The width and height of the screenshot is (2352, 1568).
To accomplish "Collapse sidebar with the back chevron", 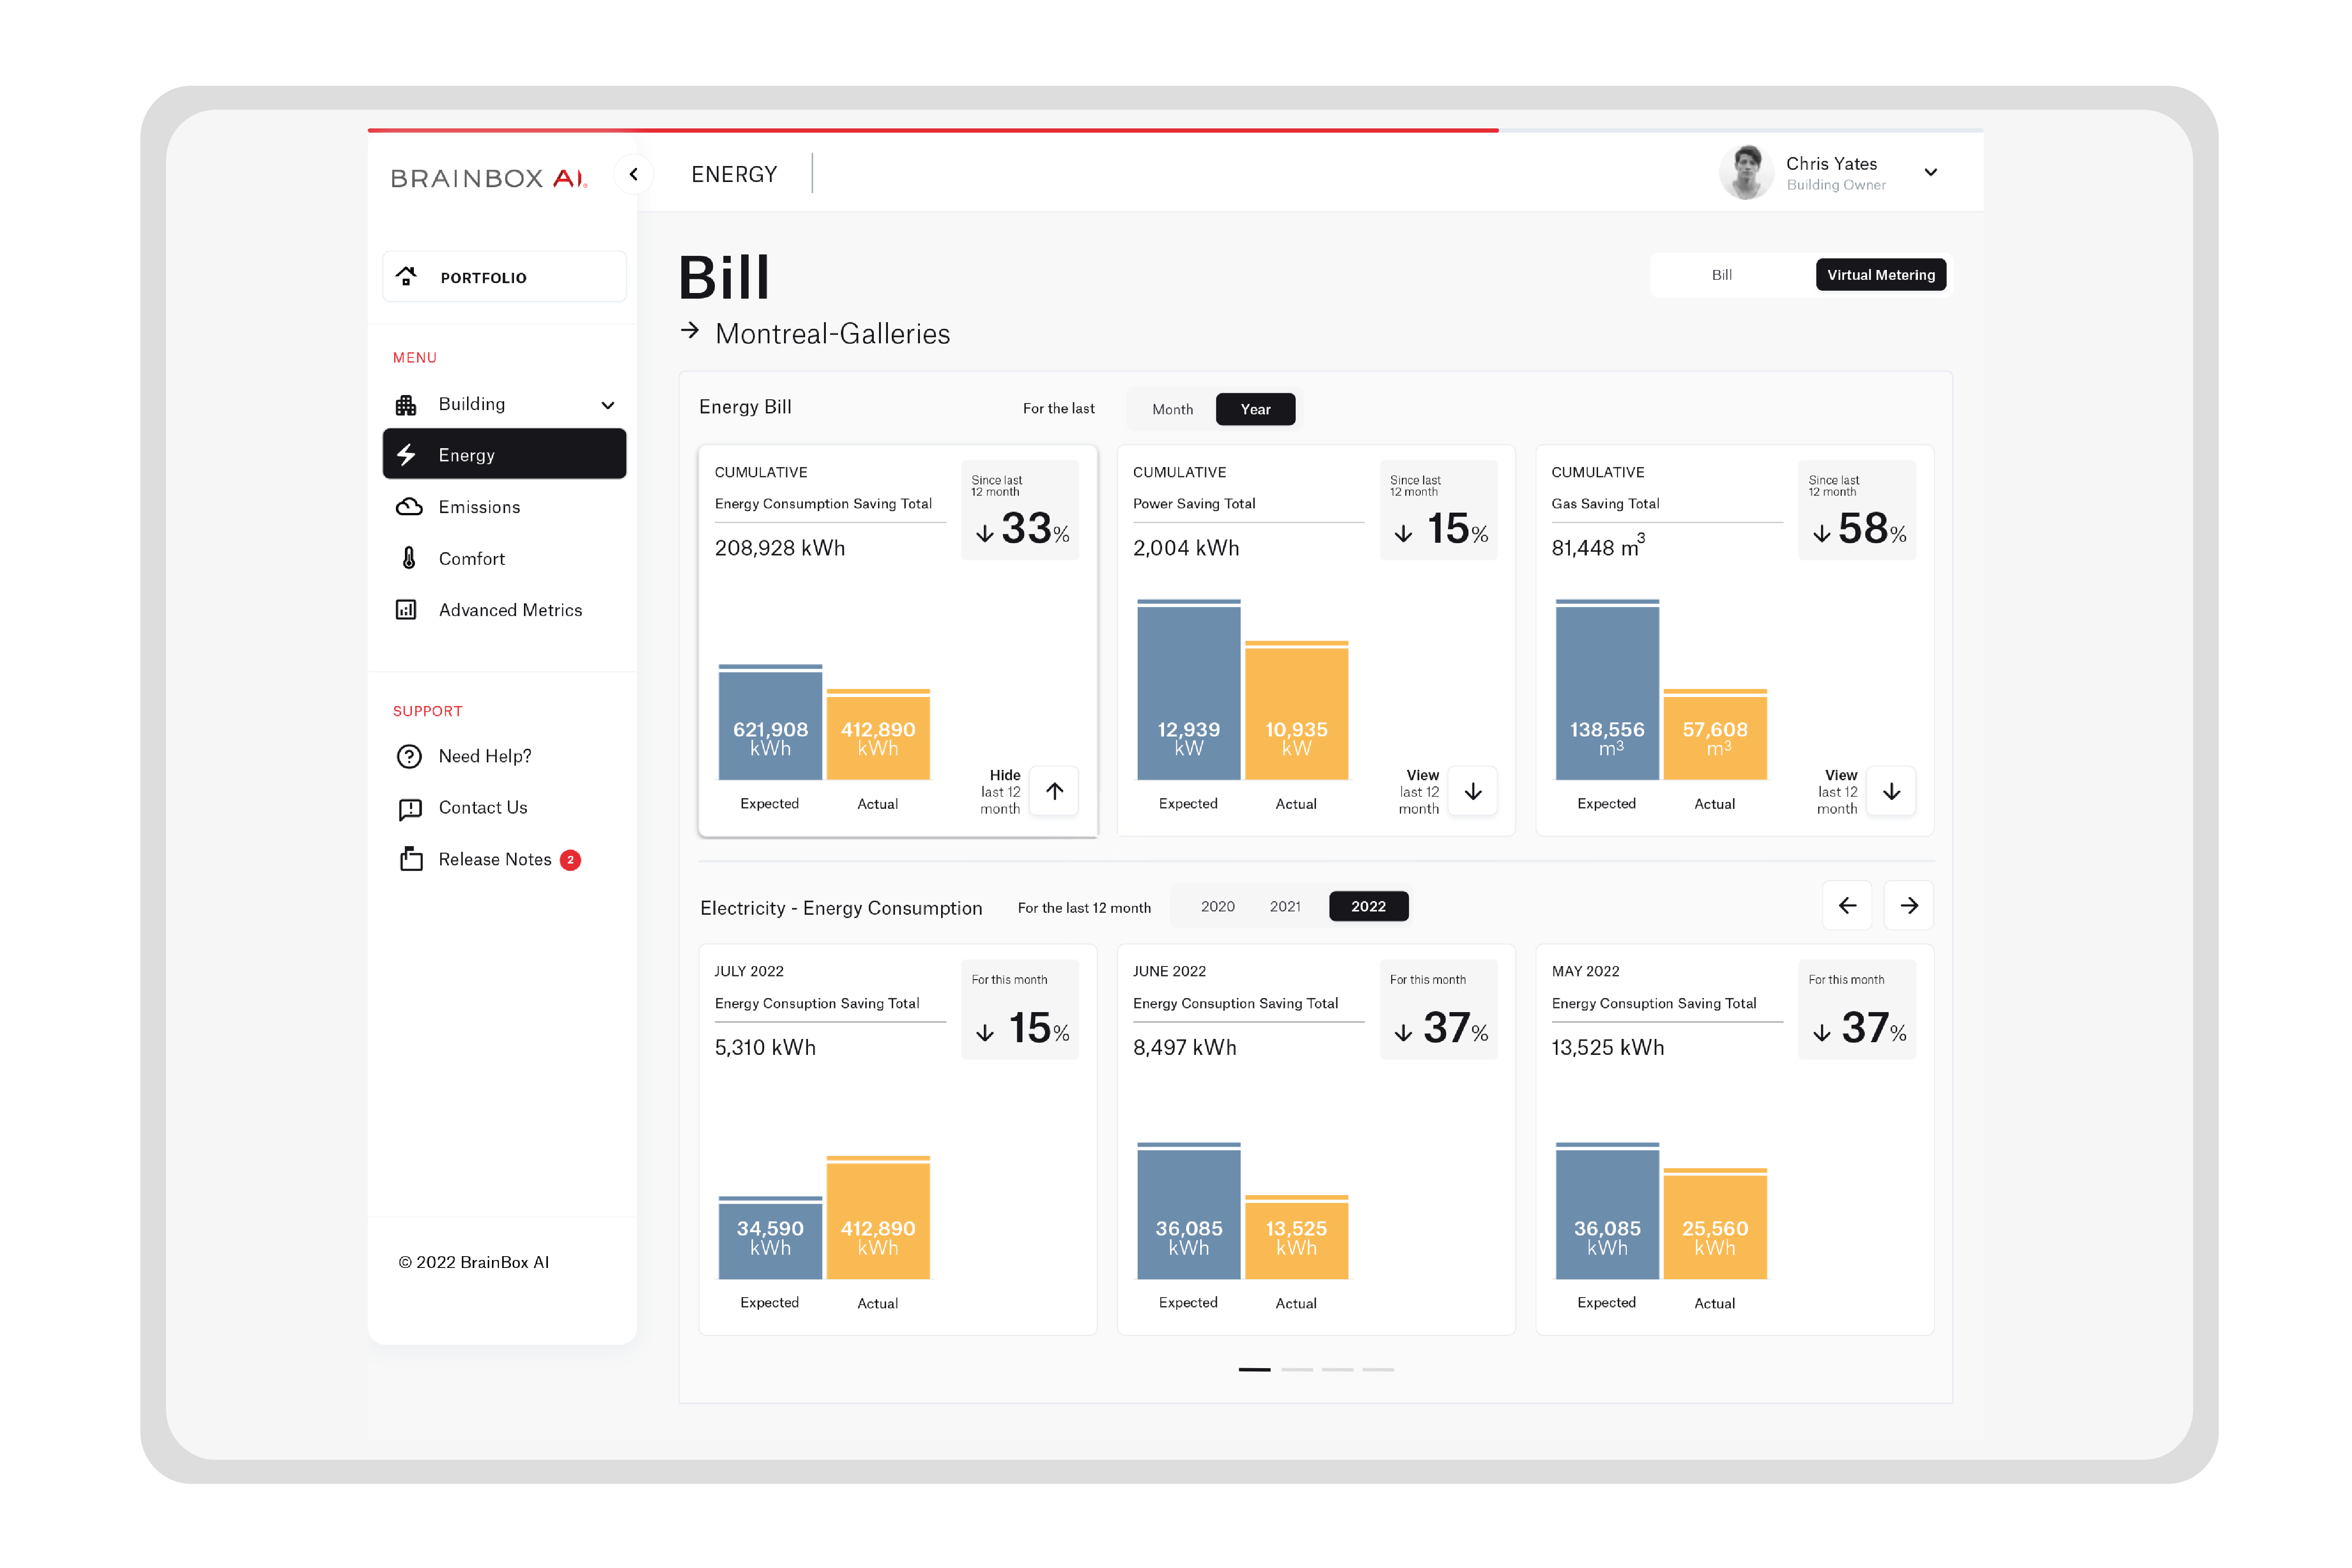I will click(x=634, y=174).
